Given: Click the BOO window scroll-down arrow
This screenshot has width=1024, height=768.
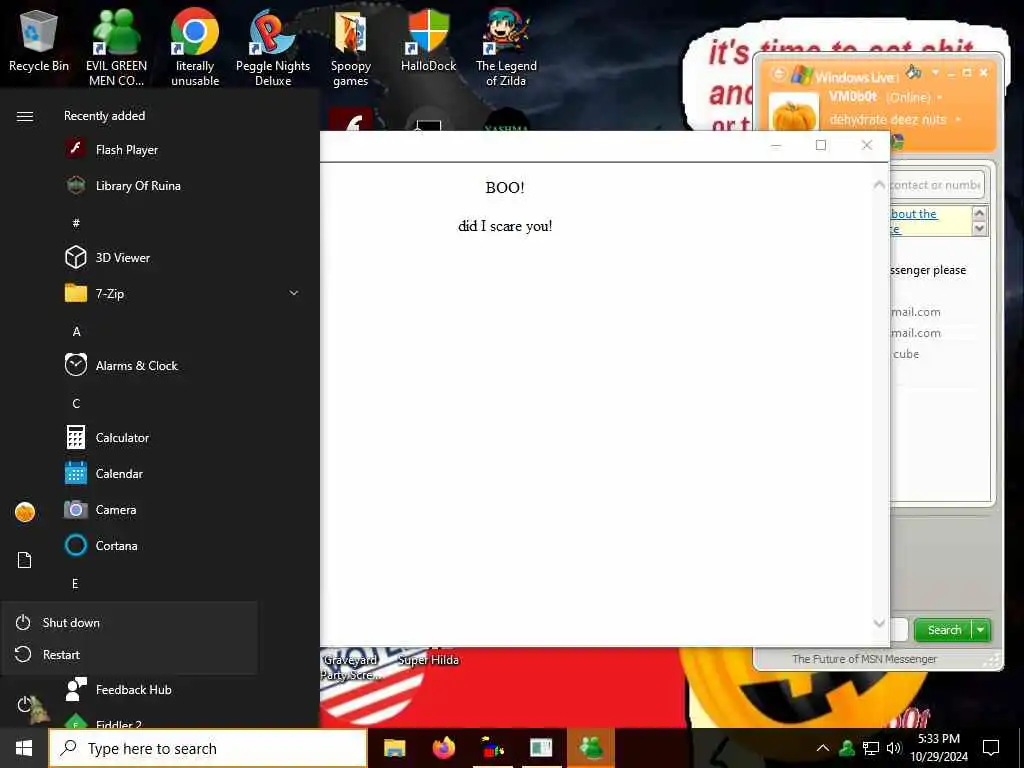Looking at the screenshot, I should tap(879, 623).
